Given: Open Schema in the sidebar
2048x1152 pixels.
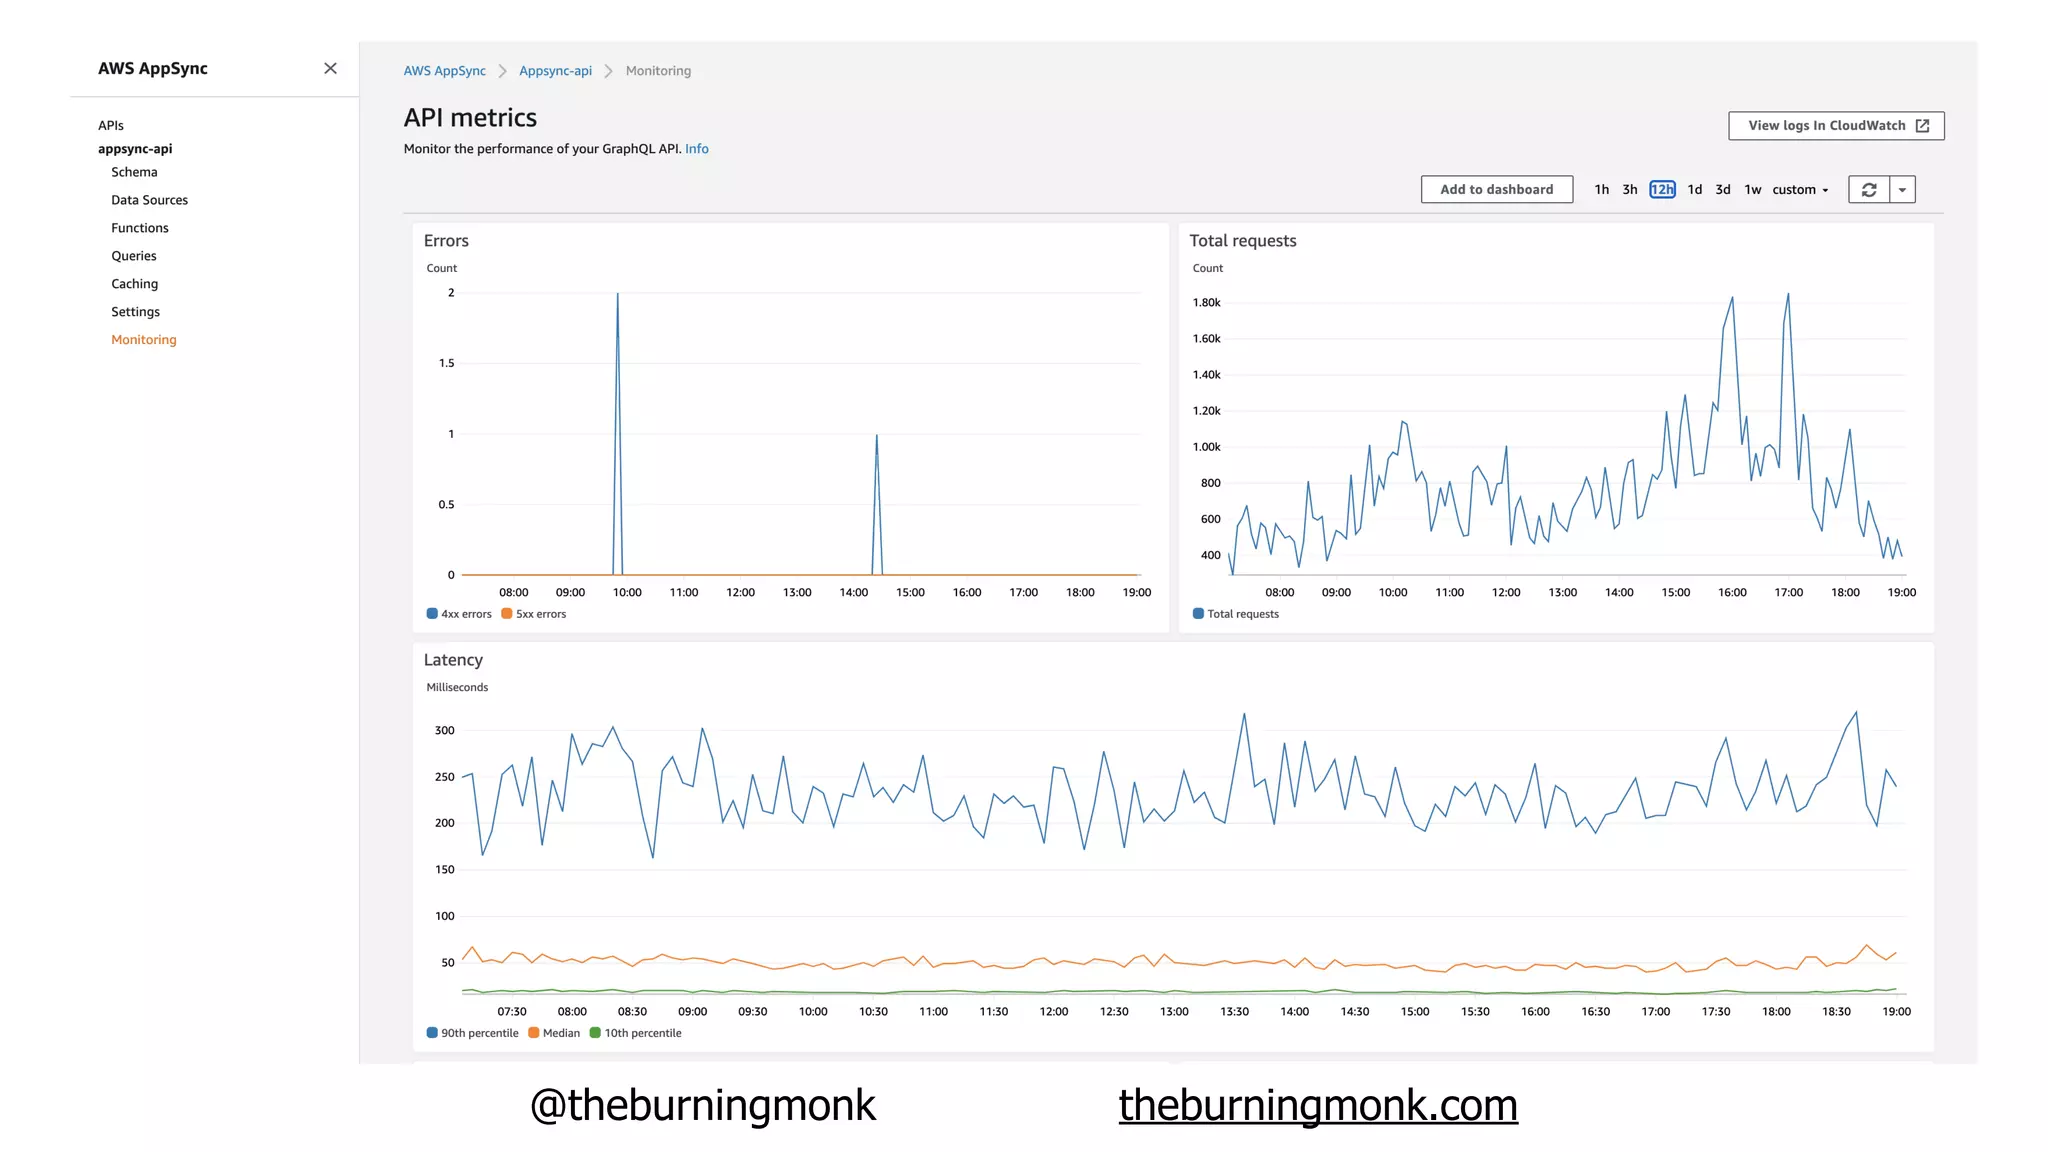Looking at the screenshot, I should tap(134, 172).
